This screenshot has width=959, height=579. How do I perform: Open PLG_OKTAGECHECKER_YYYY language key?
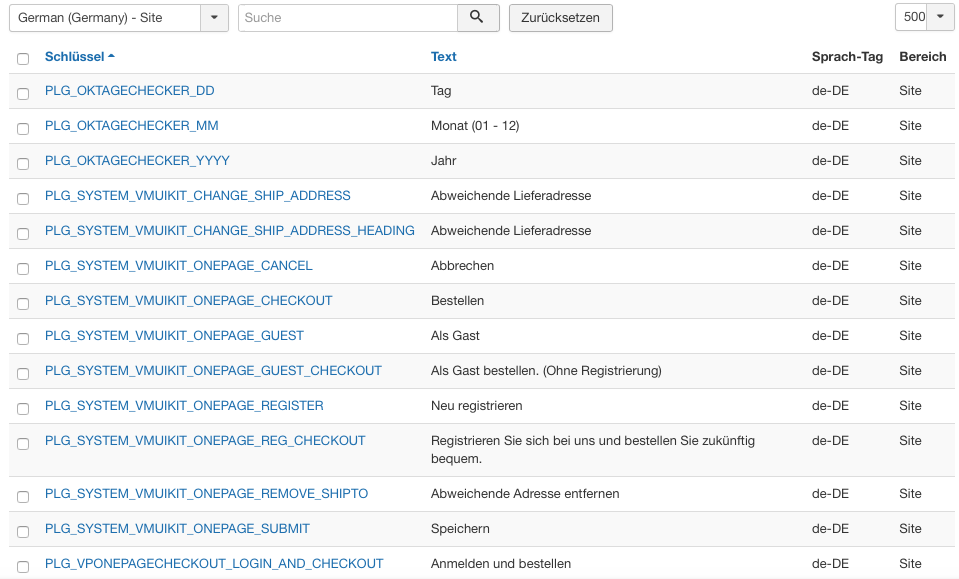tap(137, 161)
